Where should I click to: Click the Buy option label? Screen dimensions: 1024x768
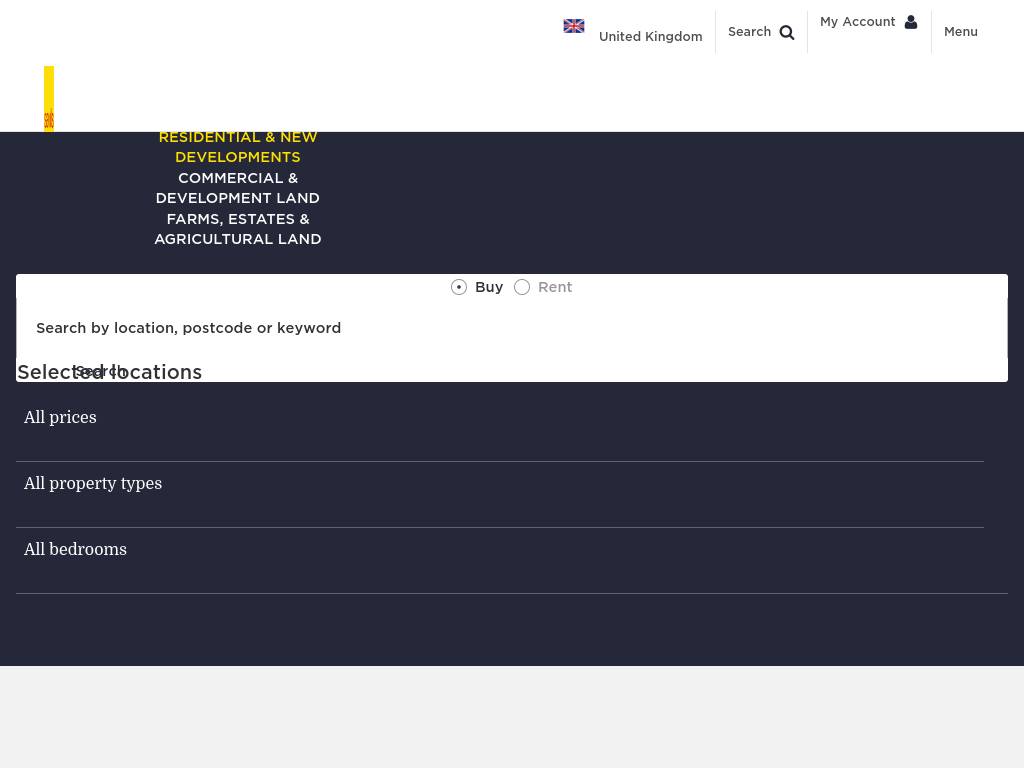pyautogui.click(x=488, y=287)
